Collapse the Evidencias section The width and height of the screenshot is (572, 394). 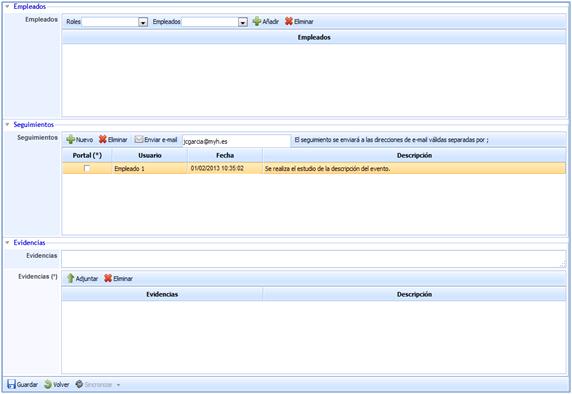pos(7,243)
